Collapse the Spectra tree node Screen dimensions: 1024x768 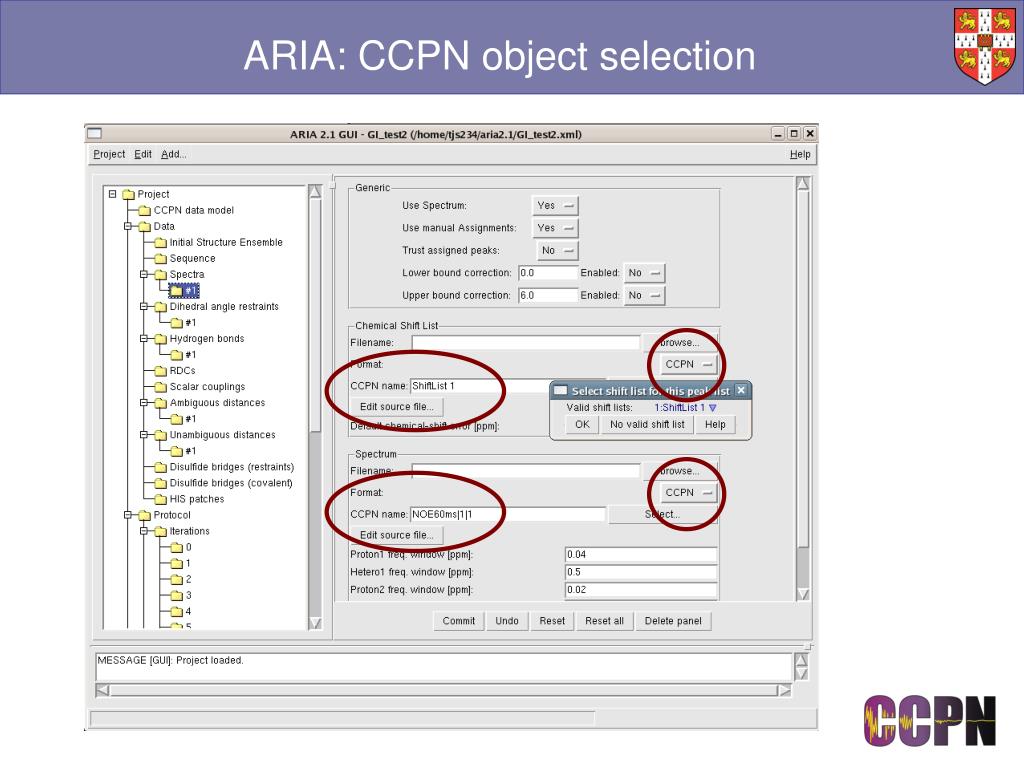point(144,274)
